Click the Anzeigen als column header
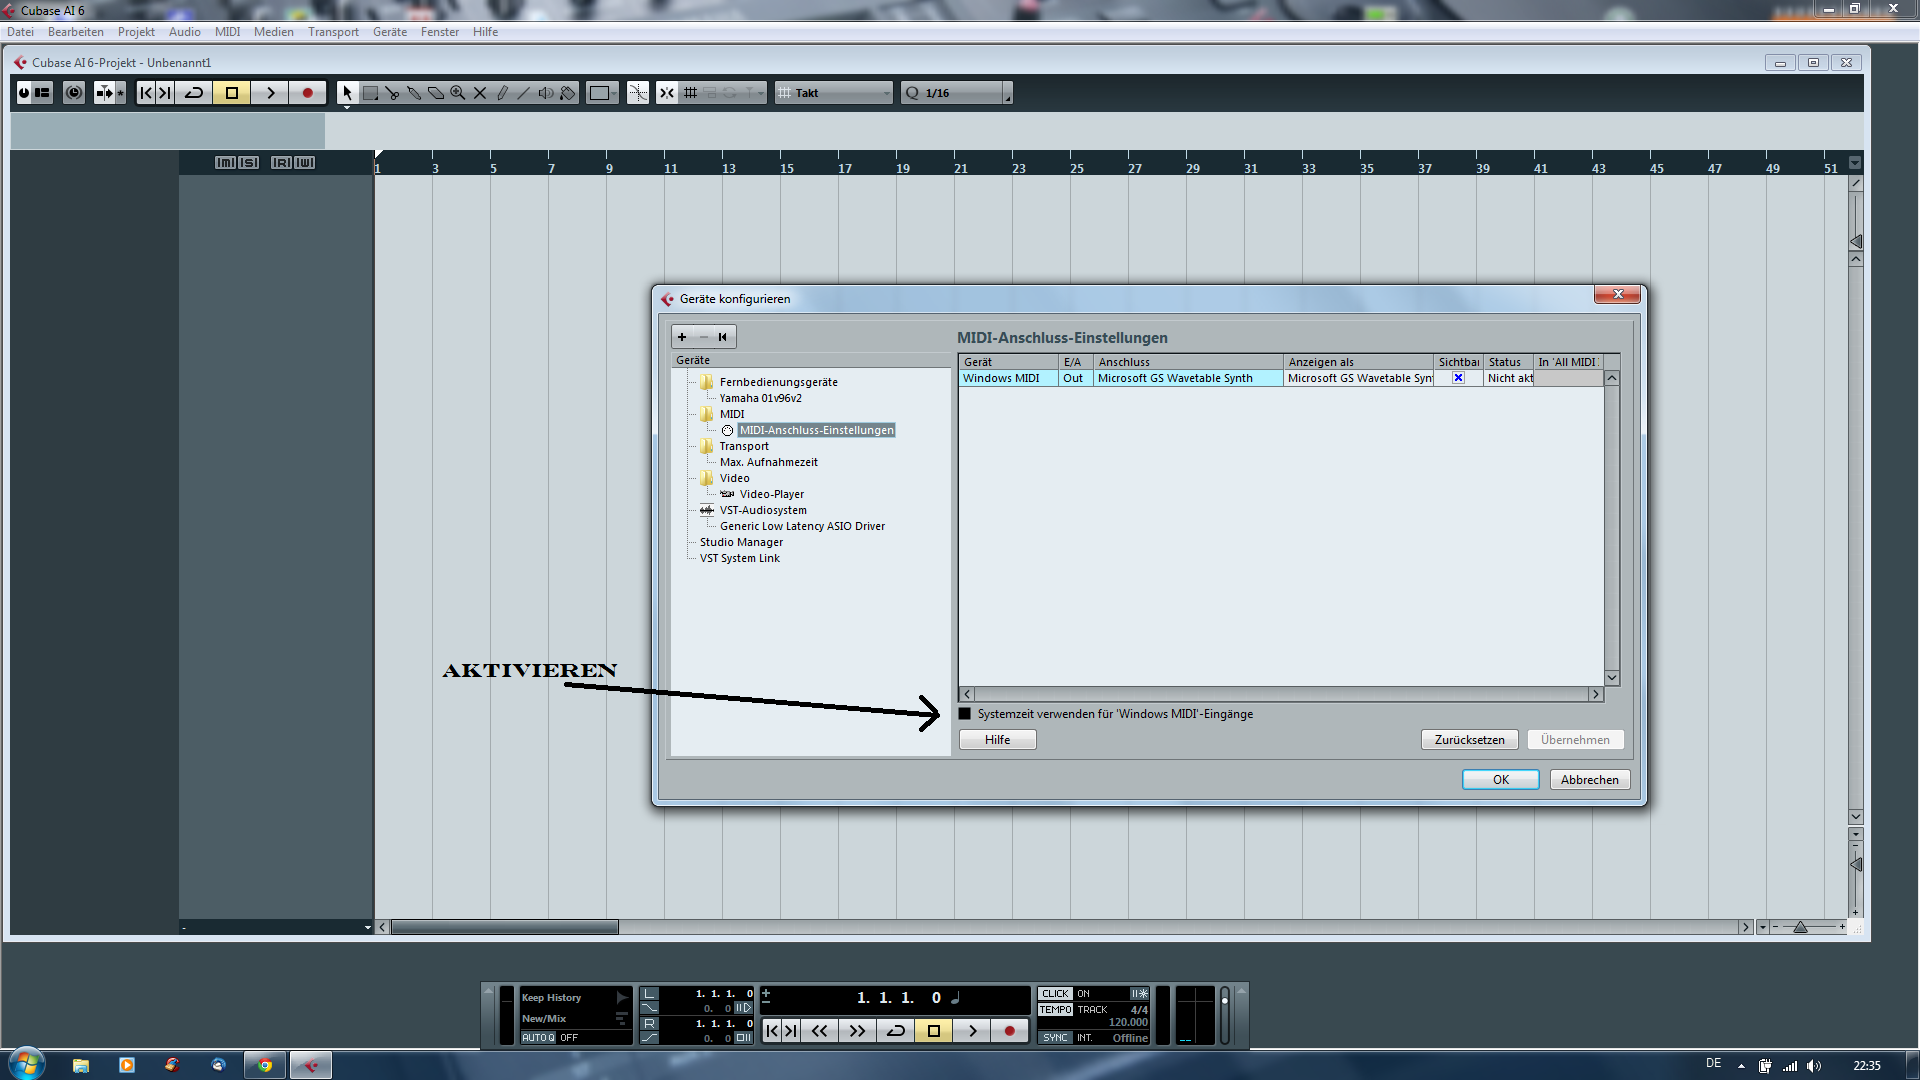The image size is (1920, 1080). point(1358,362)
